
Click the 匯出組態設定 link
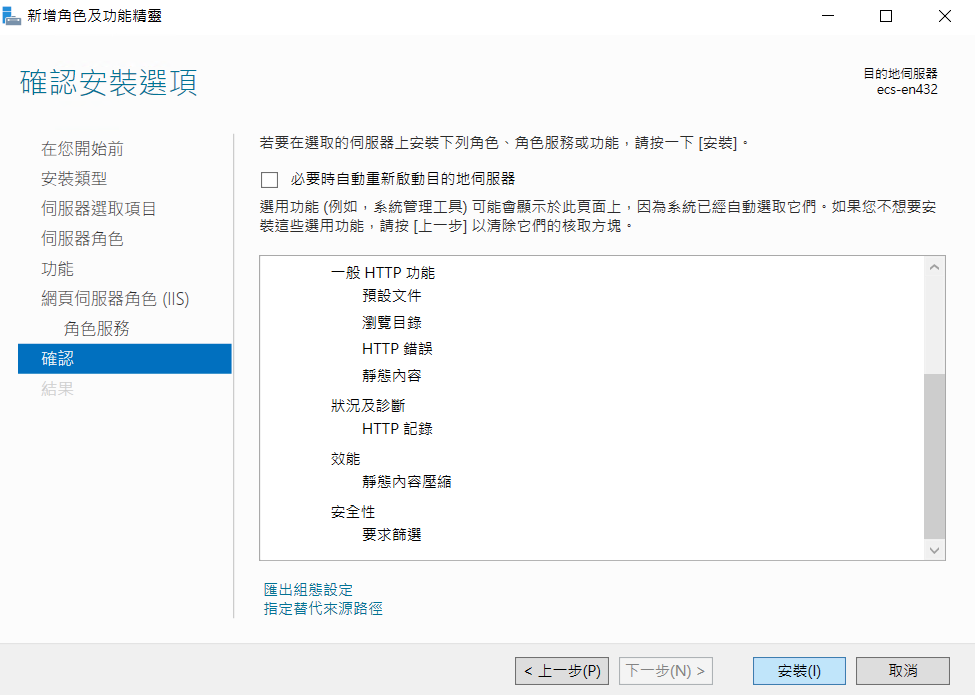point(308,589)
